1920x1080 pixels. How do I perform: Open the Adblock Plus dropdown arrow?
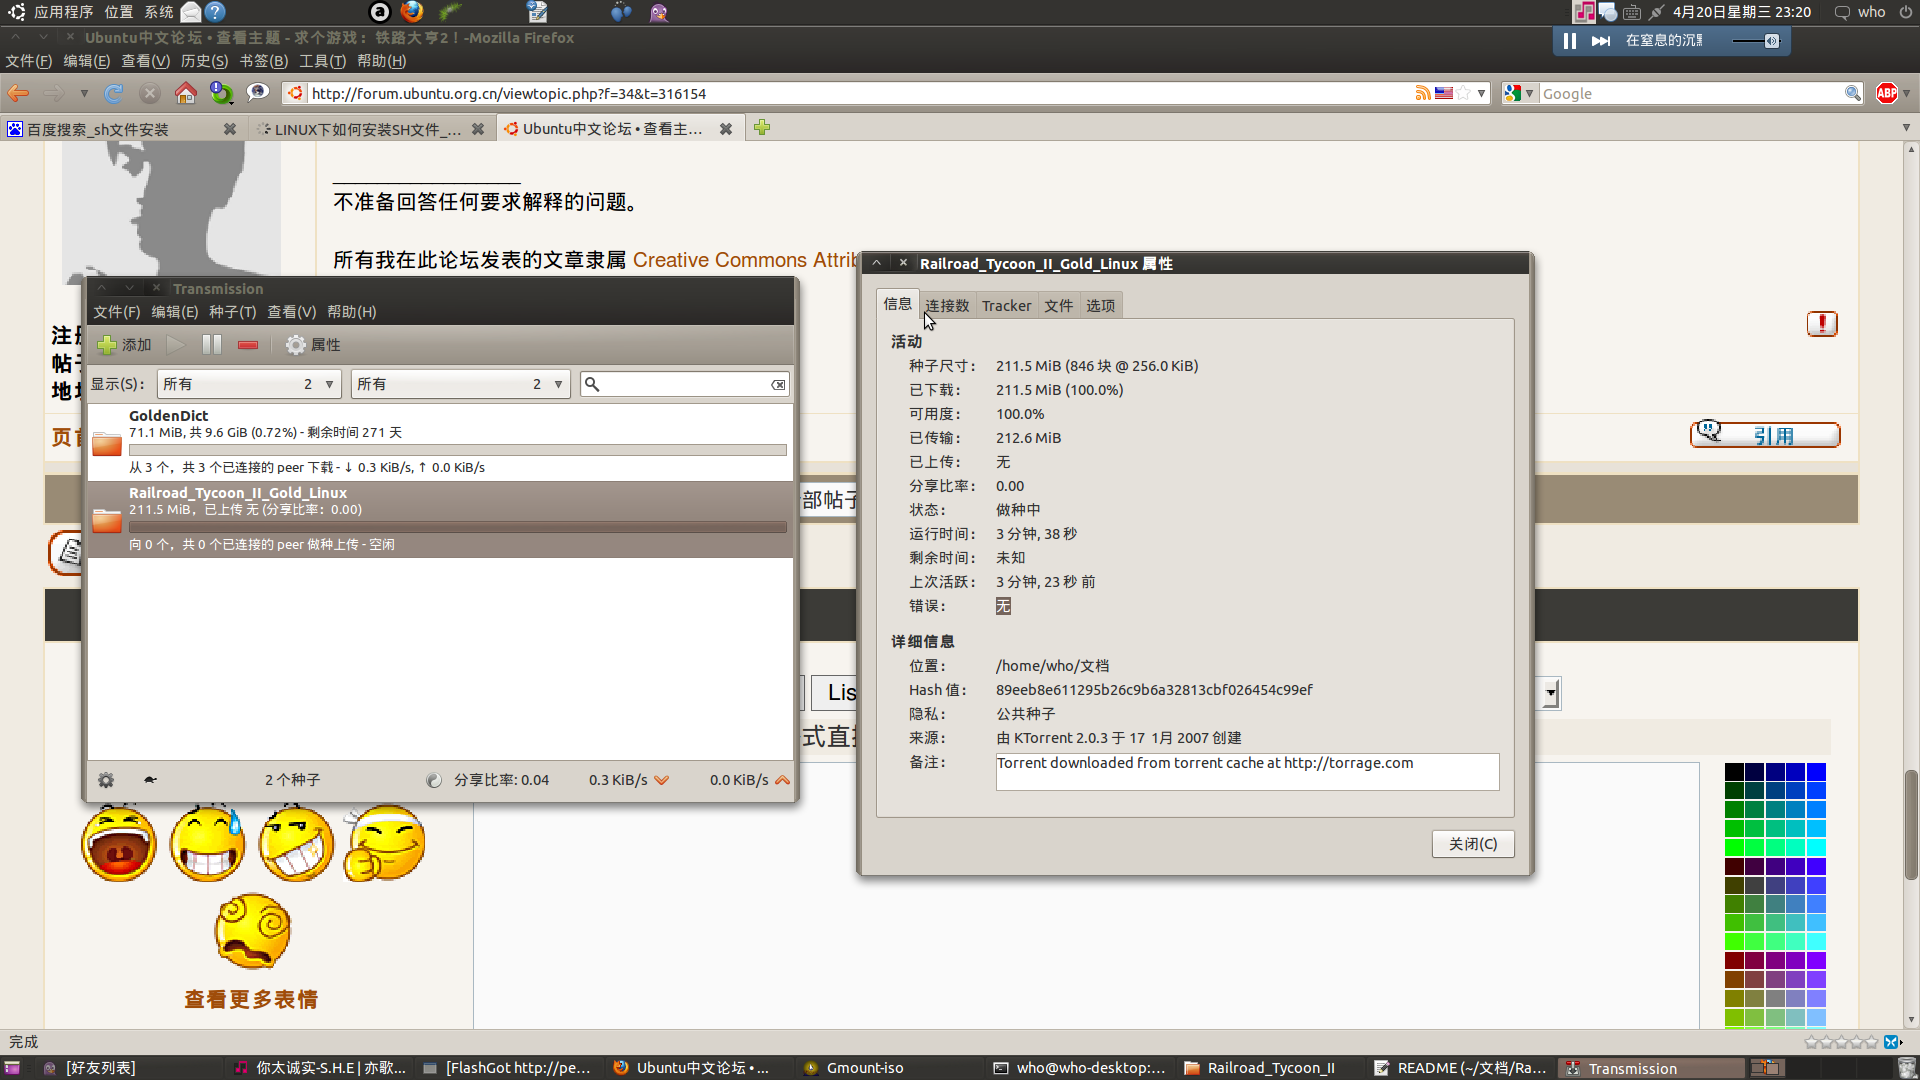point(1906,93)
